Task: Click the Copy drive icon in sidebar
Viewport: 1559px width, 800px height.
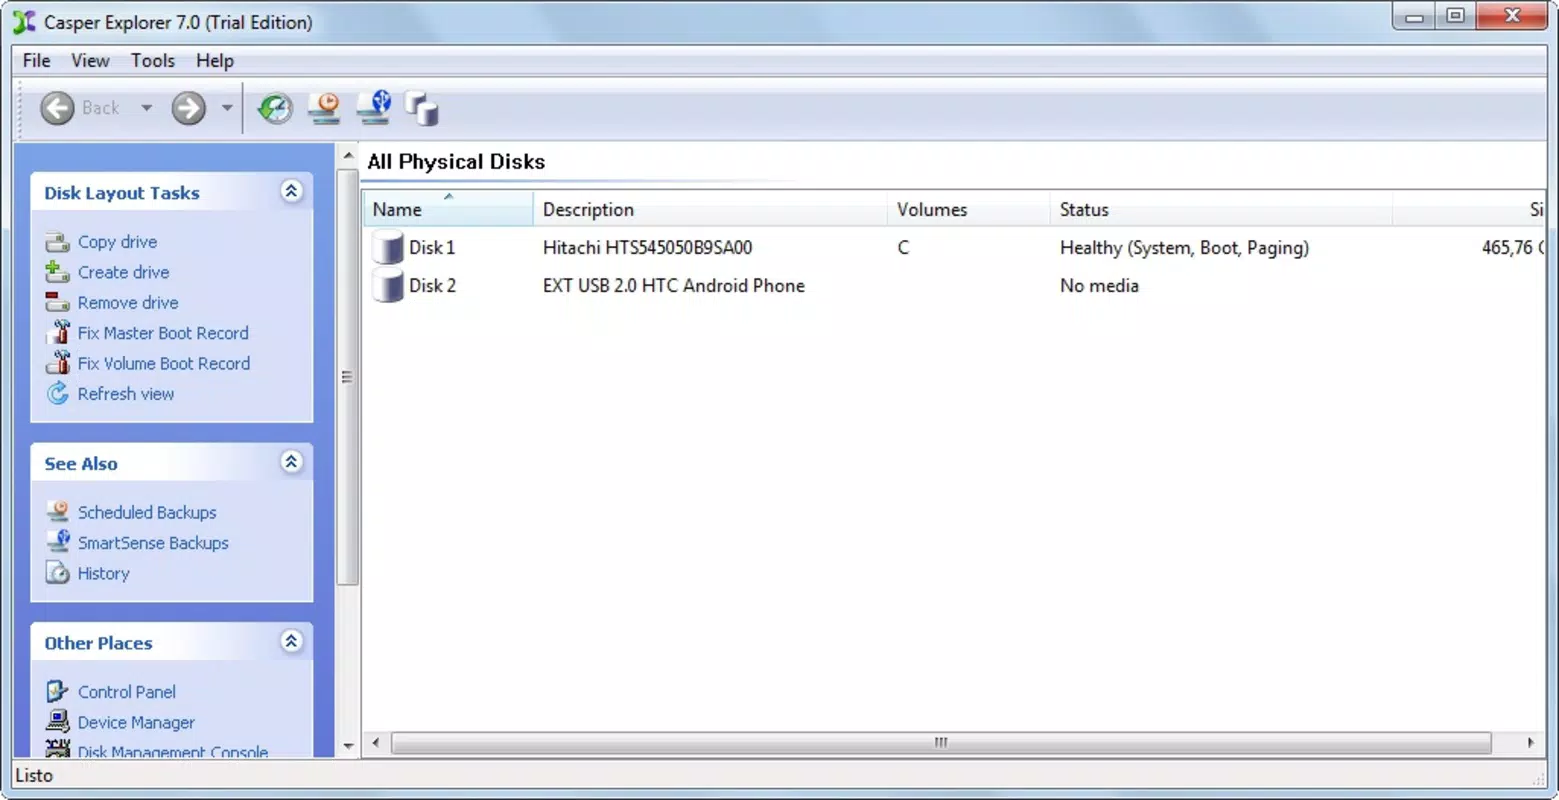Action: 58,242
